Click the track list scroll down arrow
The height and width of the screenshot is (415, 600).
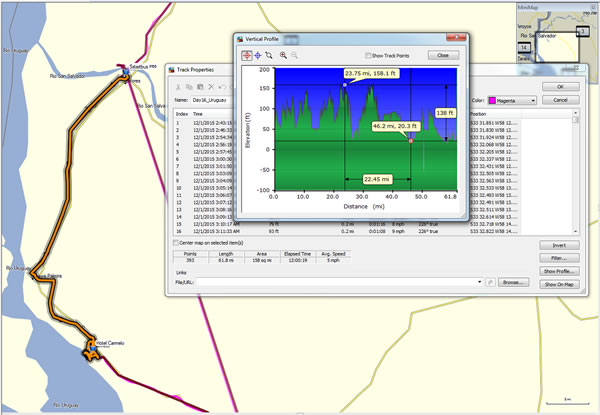pyautogui.click(x=575, y=232)
